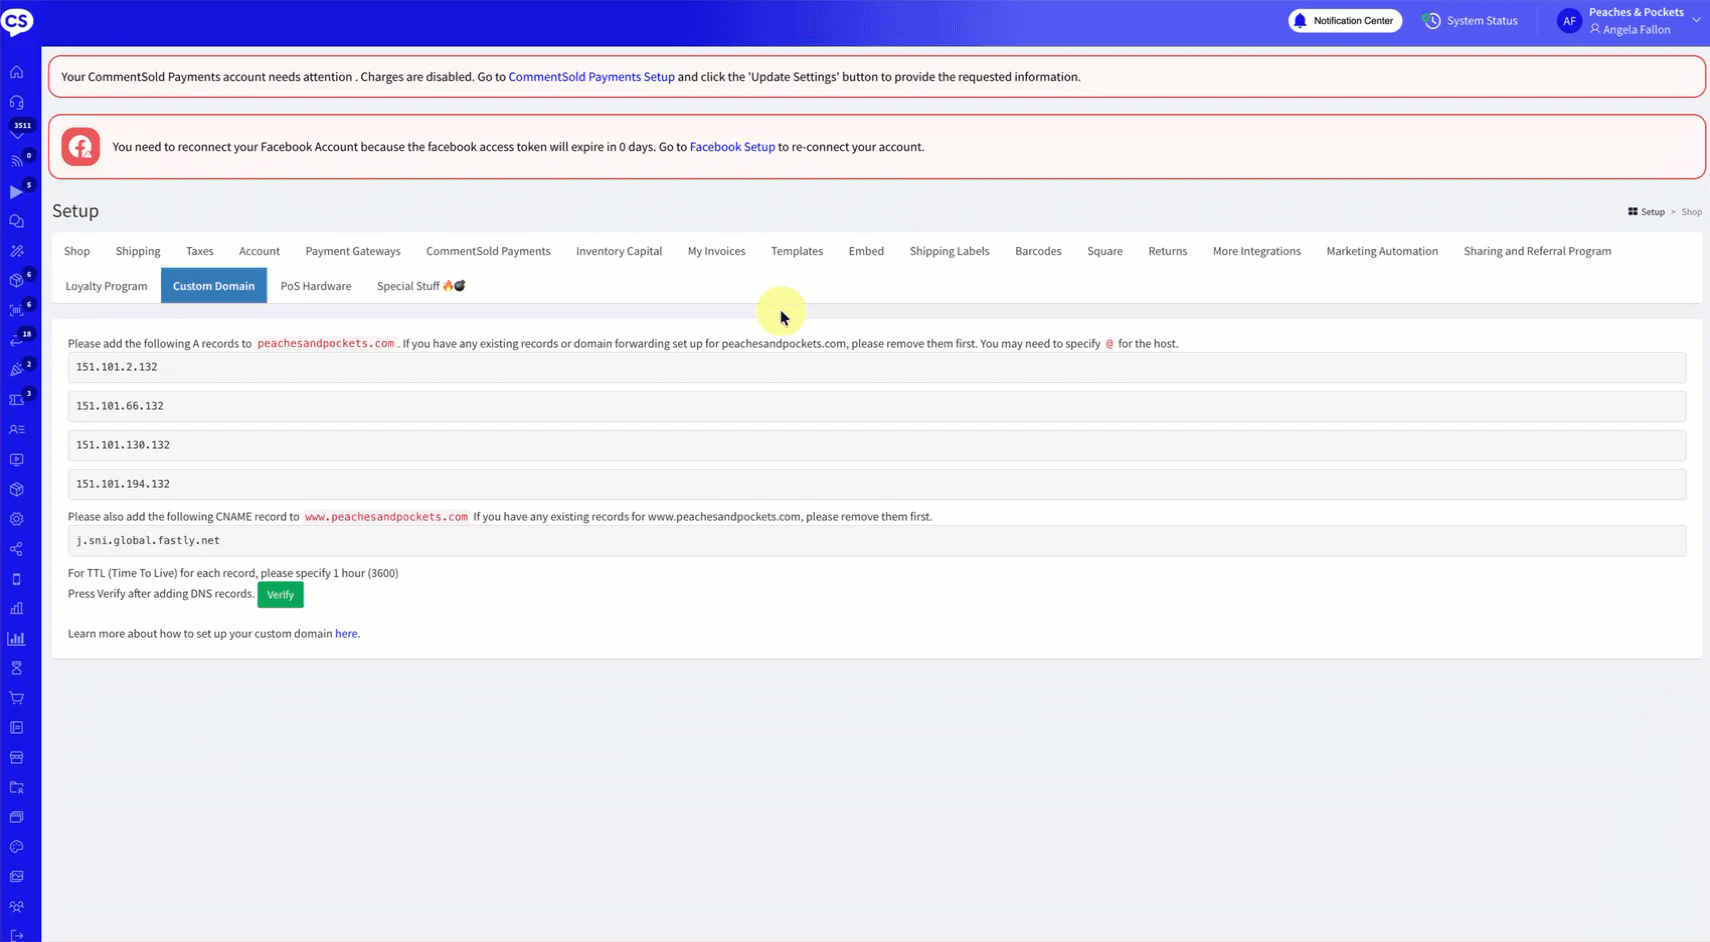Follow the CommentSold Payments Setup link
This screenshot has width=1710, height=942.
pos(591,77)
